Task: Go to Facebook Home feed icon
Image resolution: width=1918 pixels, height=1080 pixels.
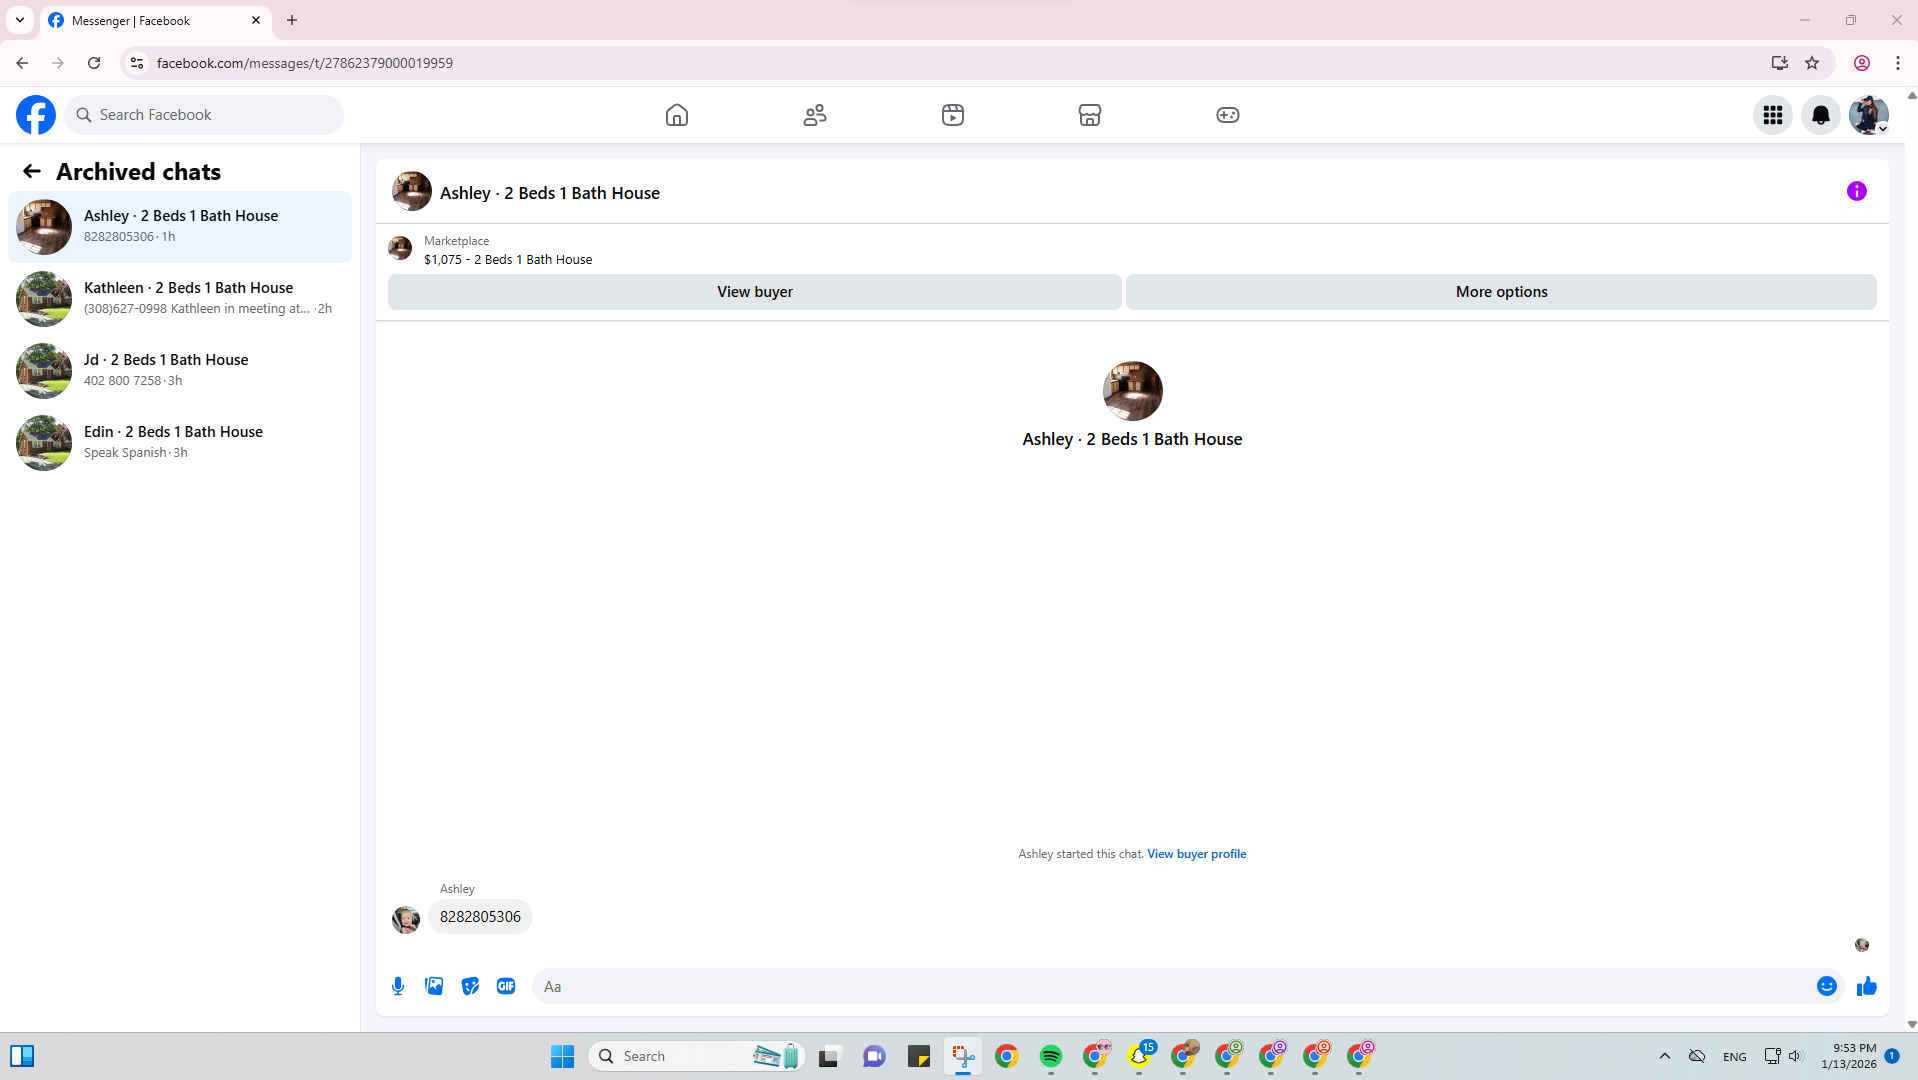Action: point(677,115)
